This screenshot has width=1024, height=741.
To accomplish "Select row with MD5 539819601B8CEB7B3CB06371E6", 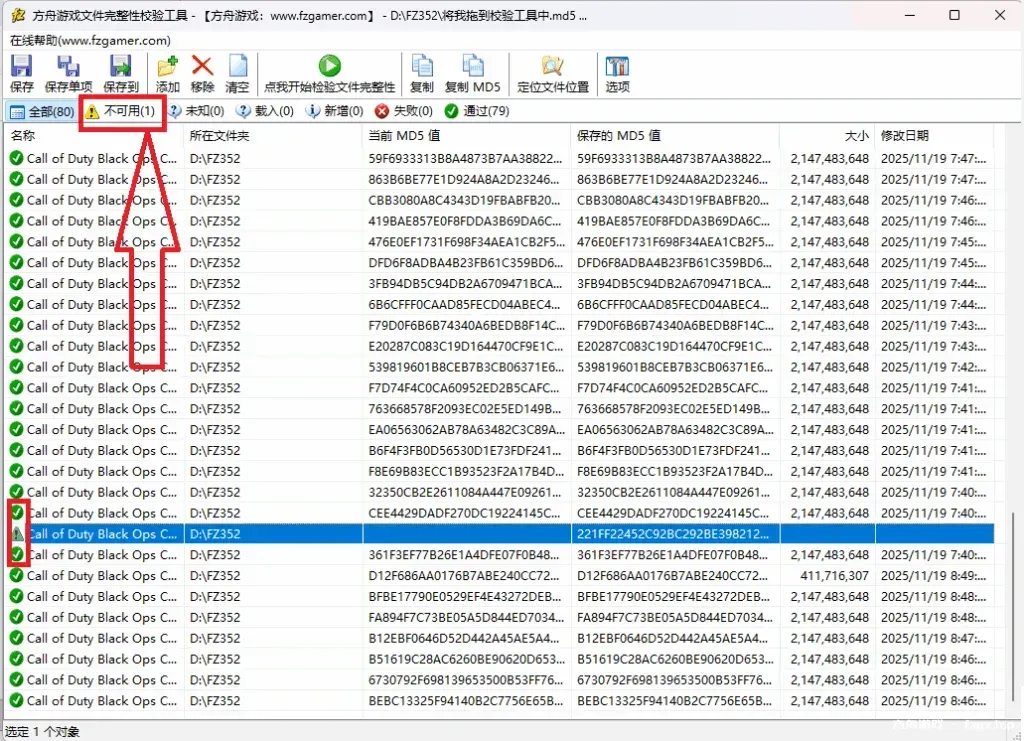I will pos(500,368).
